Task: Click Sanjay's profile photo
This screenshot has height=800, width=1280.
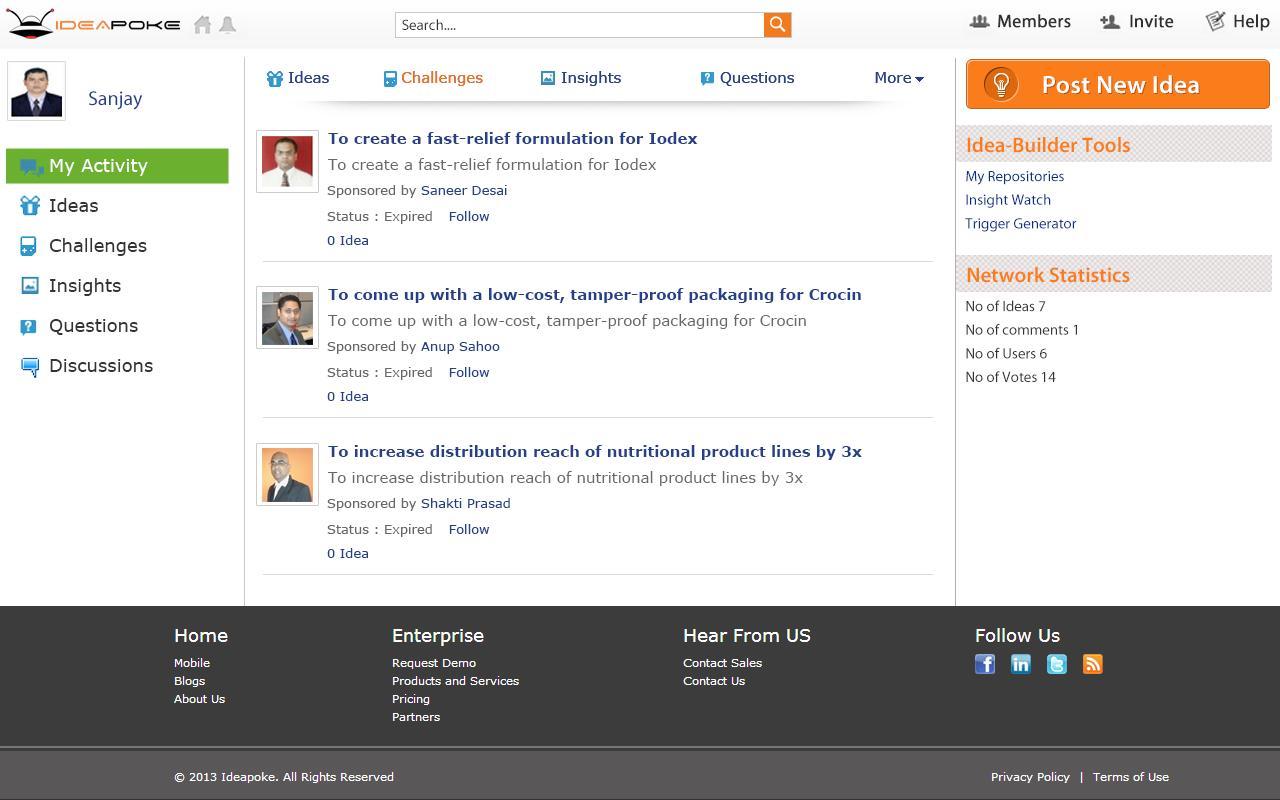Action: click(37, 91)
